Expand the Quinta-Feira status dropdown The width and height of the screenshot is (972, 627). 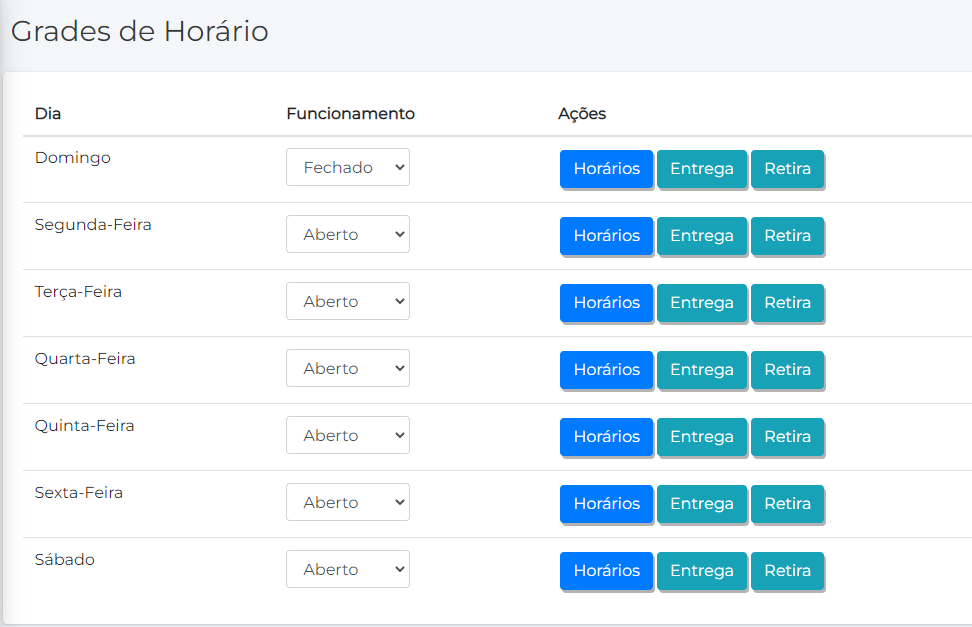coord(347,436)
